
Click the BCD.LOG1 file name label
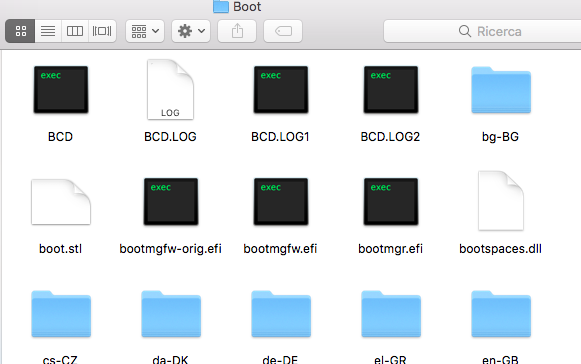280,137
